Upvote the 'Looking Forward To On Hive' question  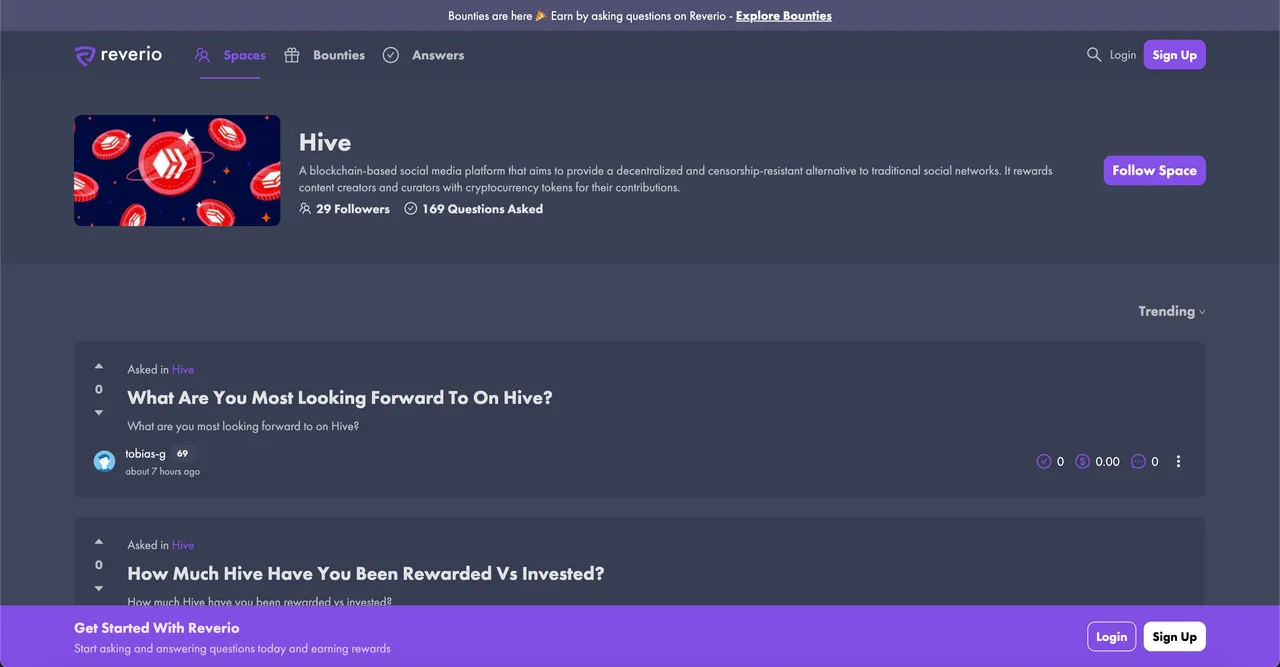(99, 366)
